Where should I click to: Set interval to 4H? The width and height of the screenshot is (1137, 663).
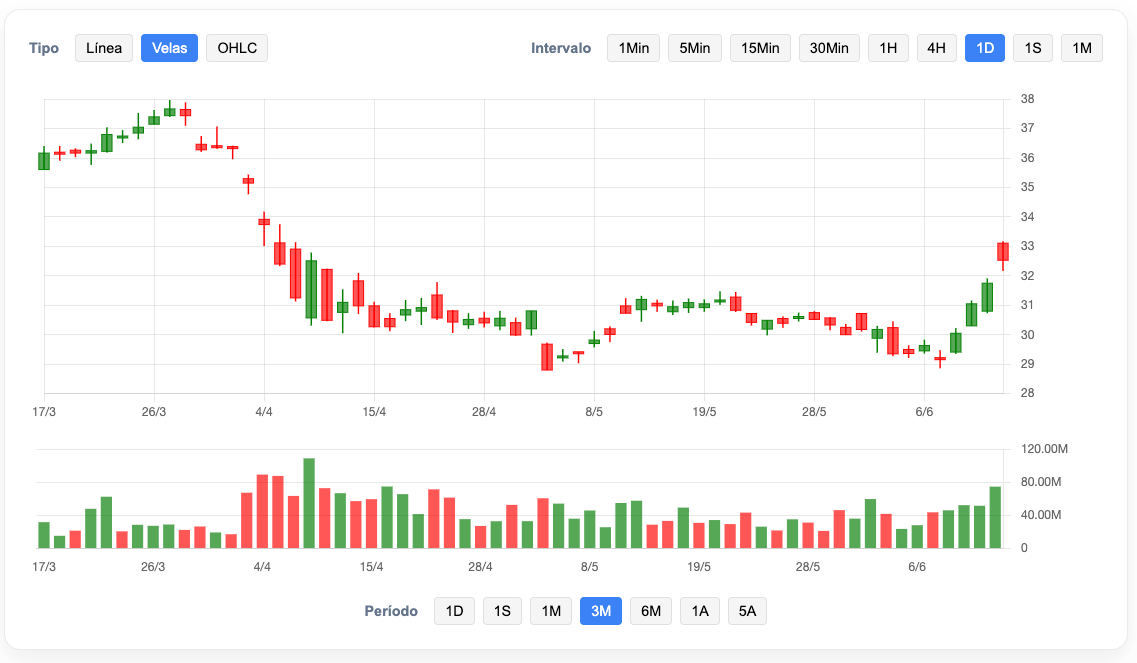(936, 48)
